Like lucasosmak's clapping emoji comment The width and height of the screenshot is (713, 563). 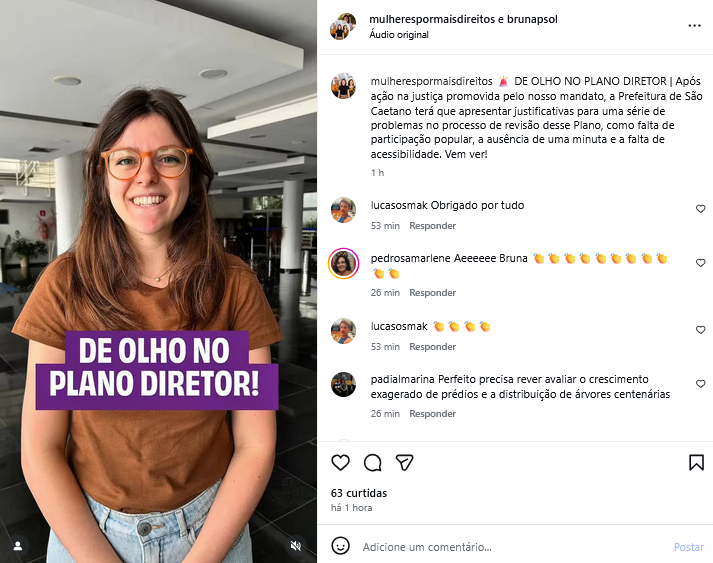700,330
